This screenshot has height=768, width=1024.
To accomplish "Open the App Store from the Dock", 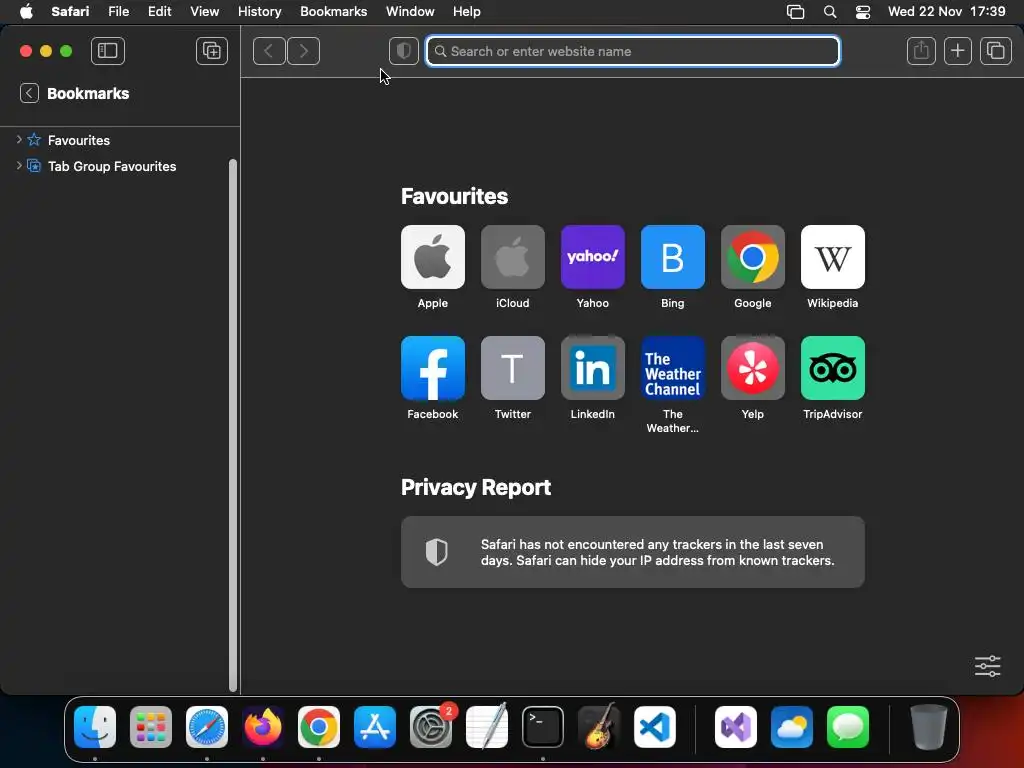I will pyautogui.click(x=375, y=727).
